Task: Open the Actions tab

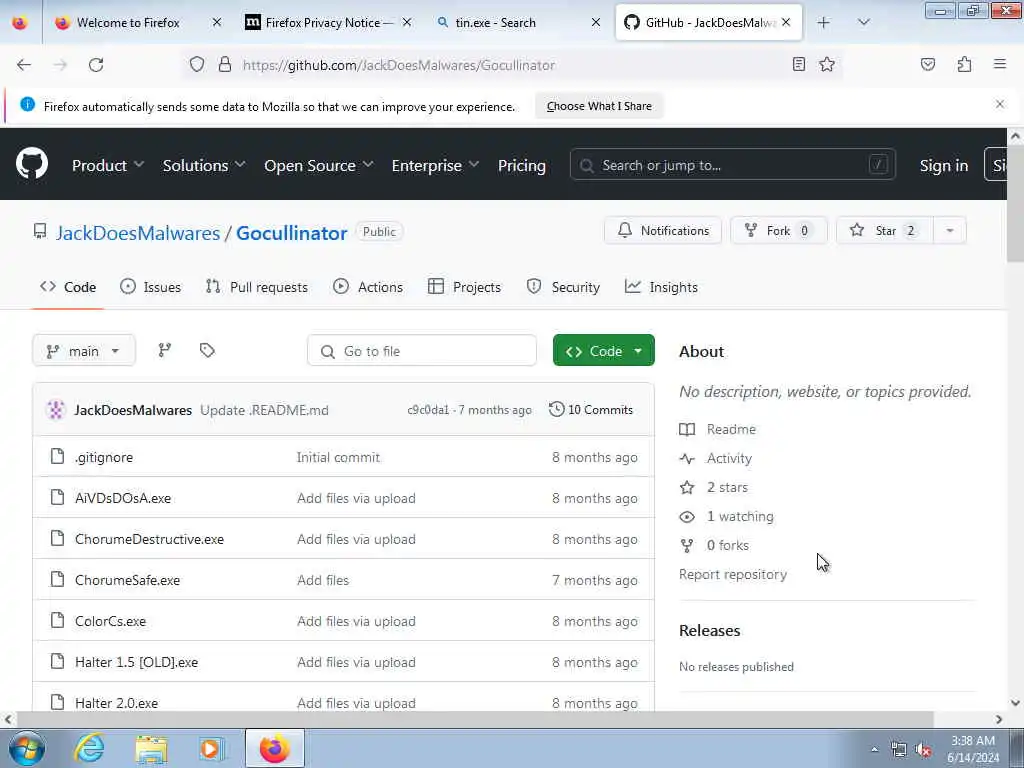Action: (x=368, y=287)
